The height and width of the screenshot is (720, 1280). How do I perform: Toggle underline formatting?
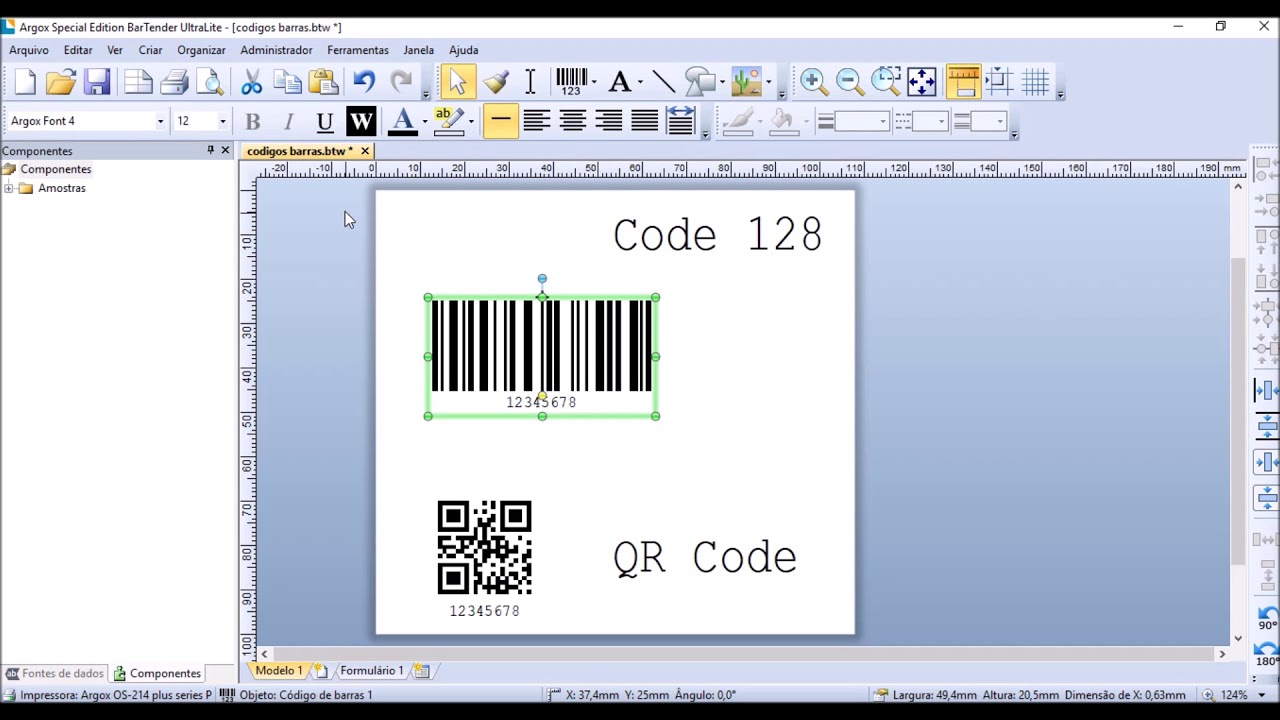pyautogui.click(x=324, y=122)
